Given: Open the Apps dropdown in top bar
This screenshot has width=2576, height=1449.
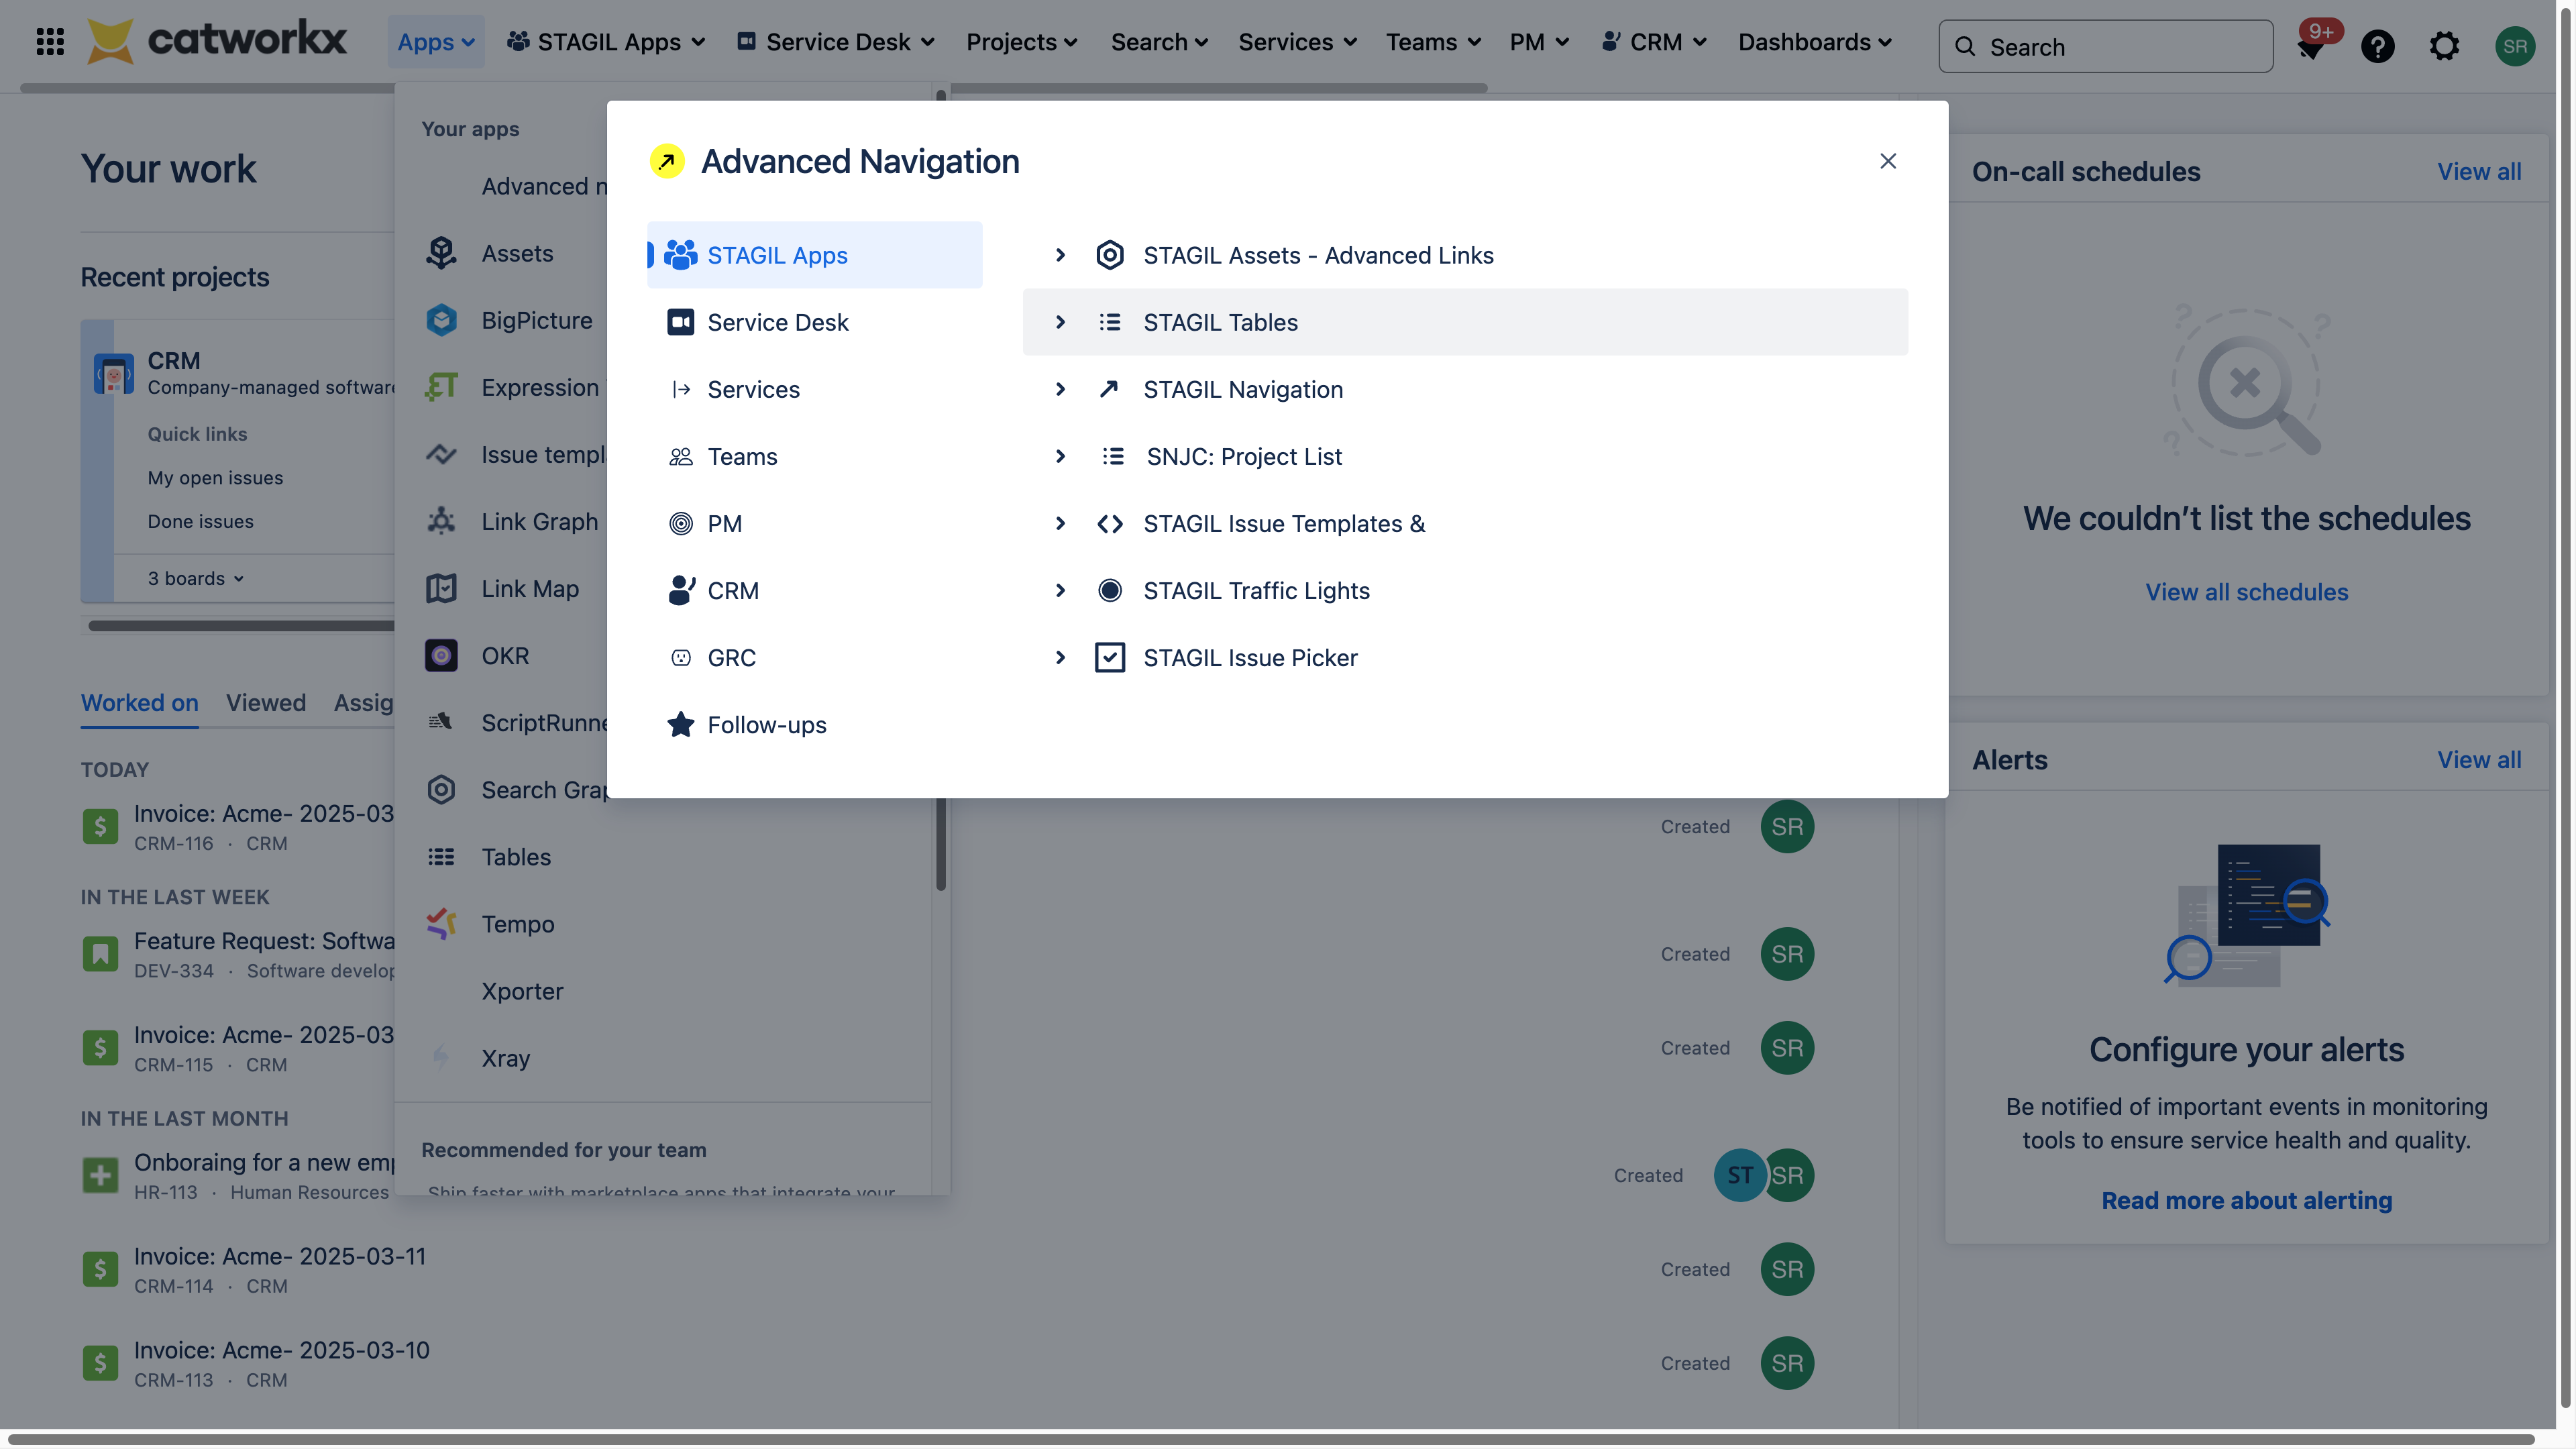Looking at the screenshot, I should [x=435, y=42].
